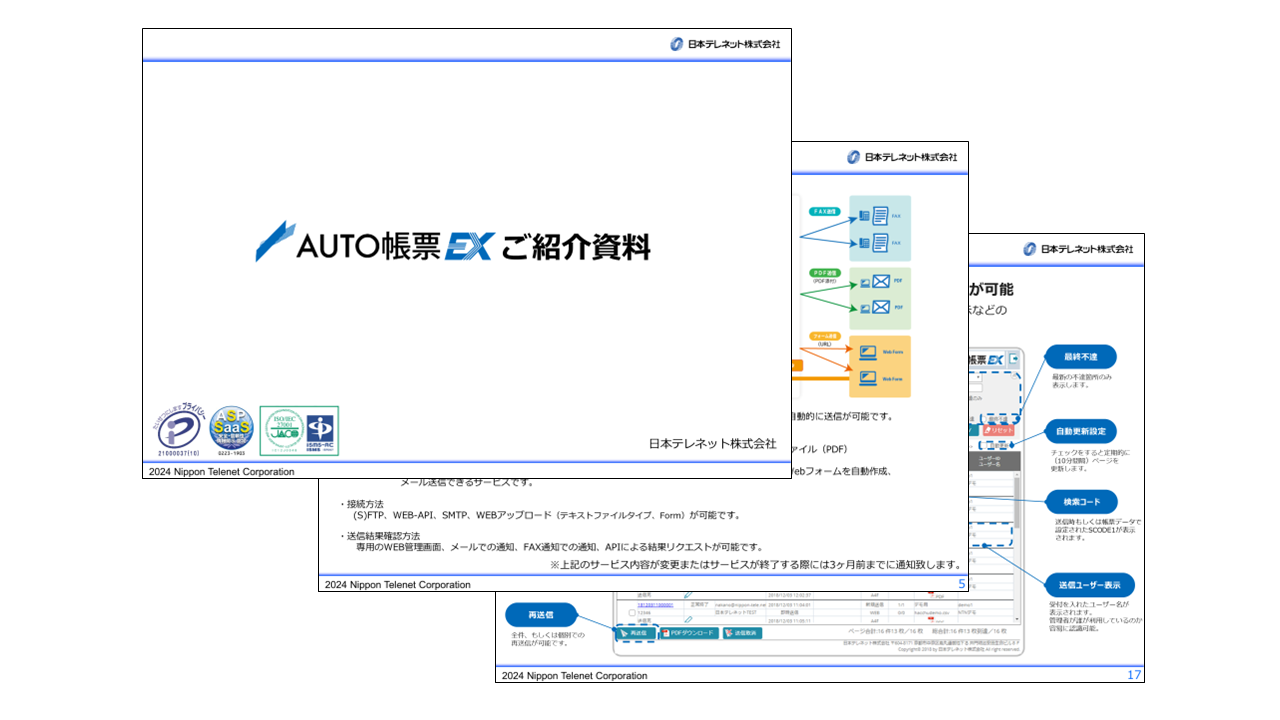Click the Privacy Mark badge on title slide
This screenshot has height=720, width=1280.
point(179,431)
